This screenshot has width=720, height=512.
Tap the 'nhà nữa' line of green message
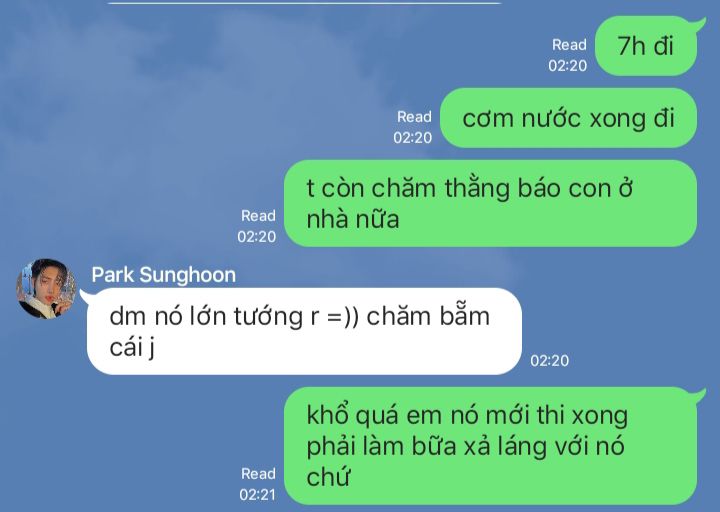pos(353,219)
